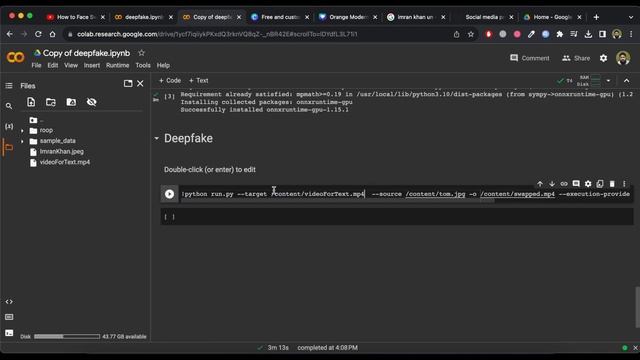Add a new Code cell
The image size is (640, 360).
(x=170, y=81)
